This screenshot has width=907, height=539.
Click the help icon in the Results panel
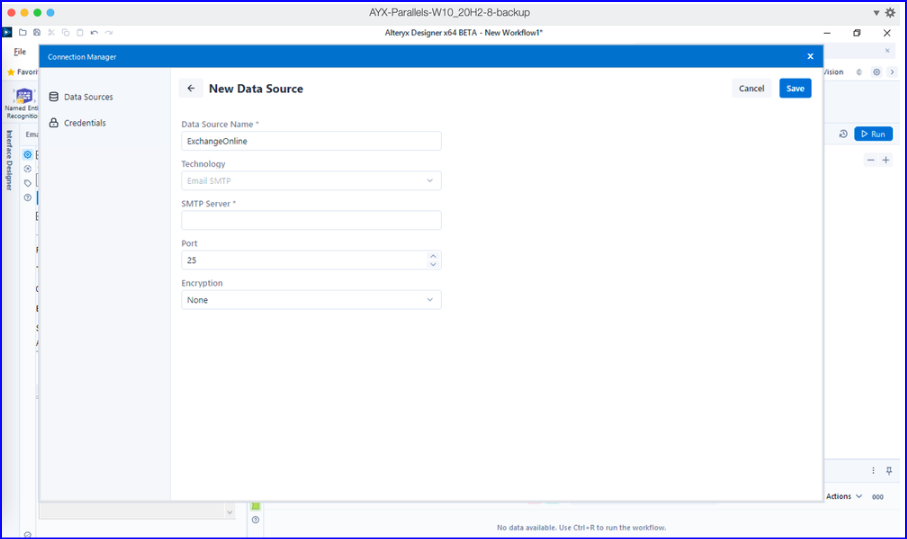pyautogui.click(x=255, y=520)
